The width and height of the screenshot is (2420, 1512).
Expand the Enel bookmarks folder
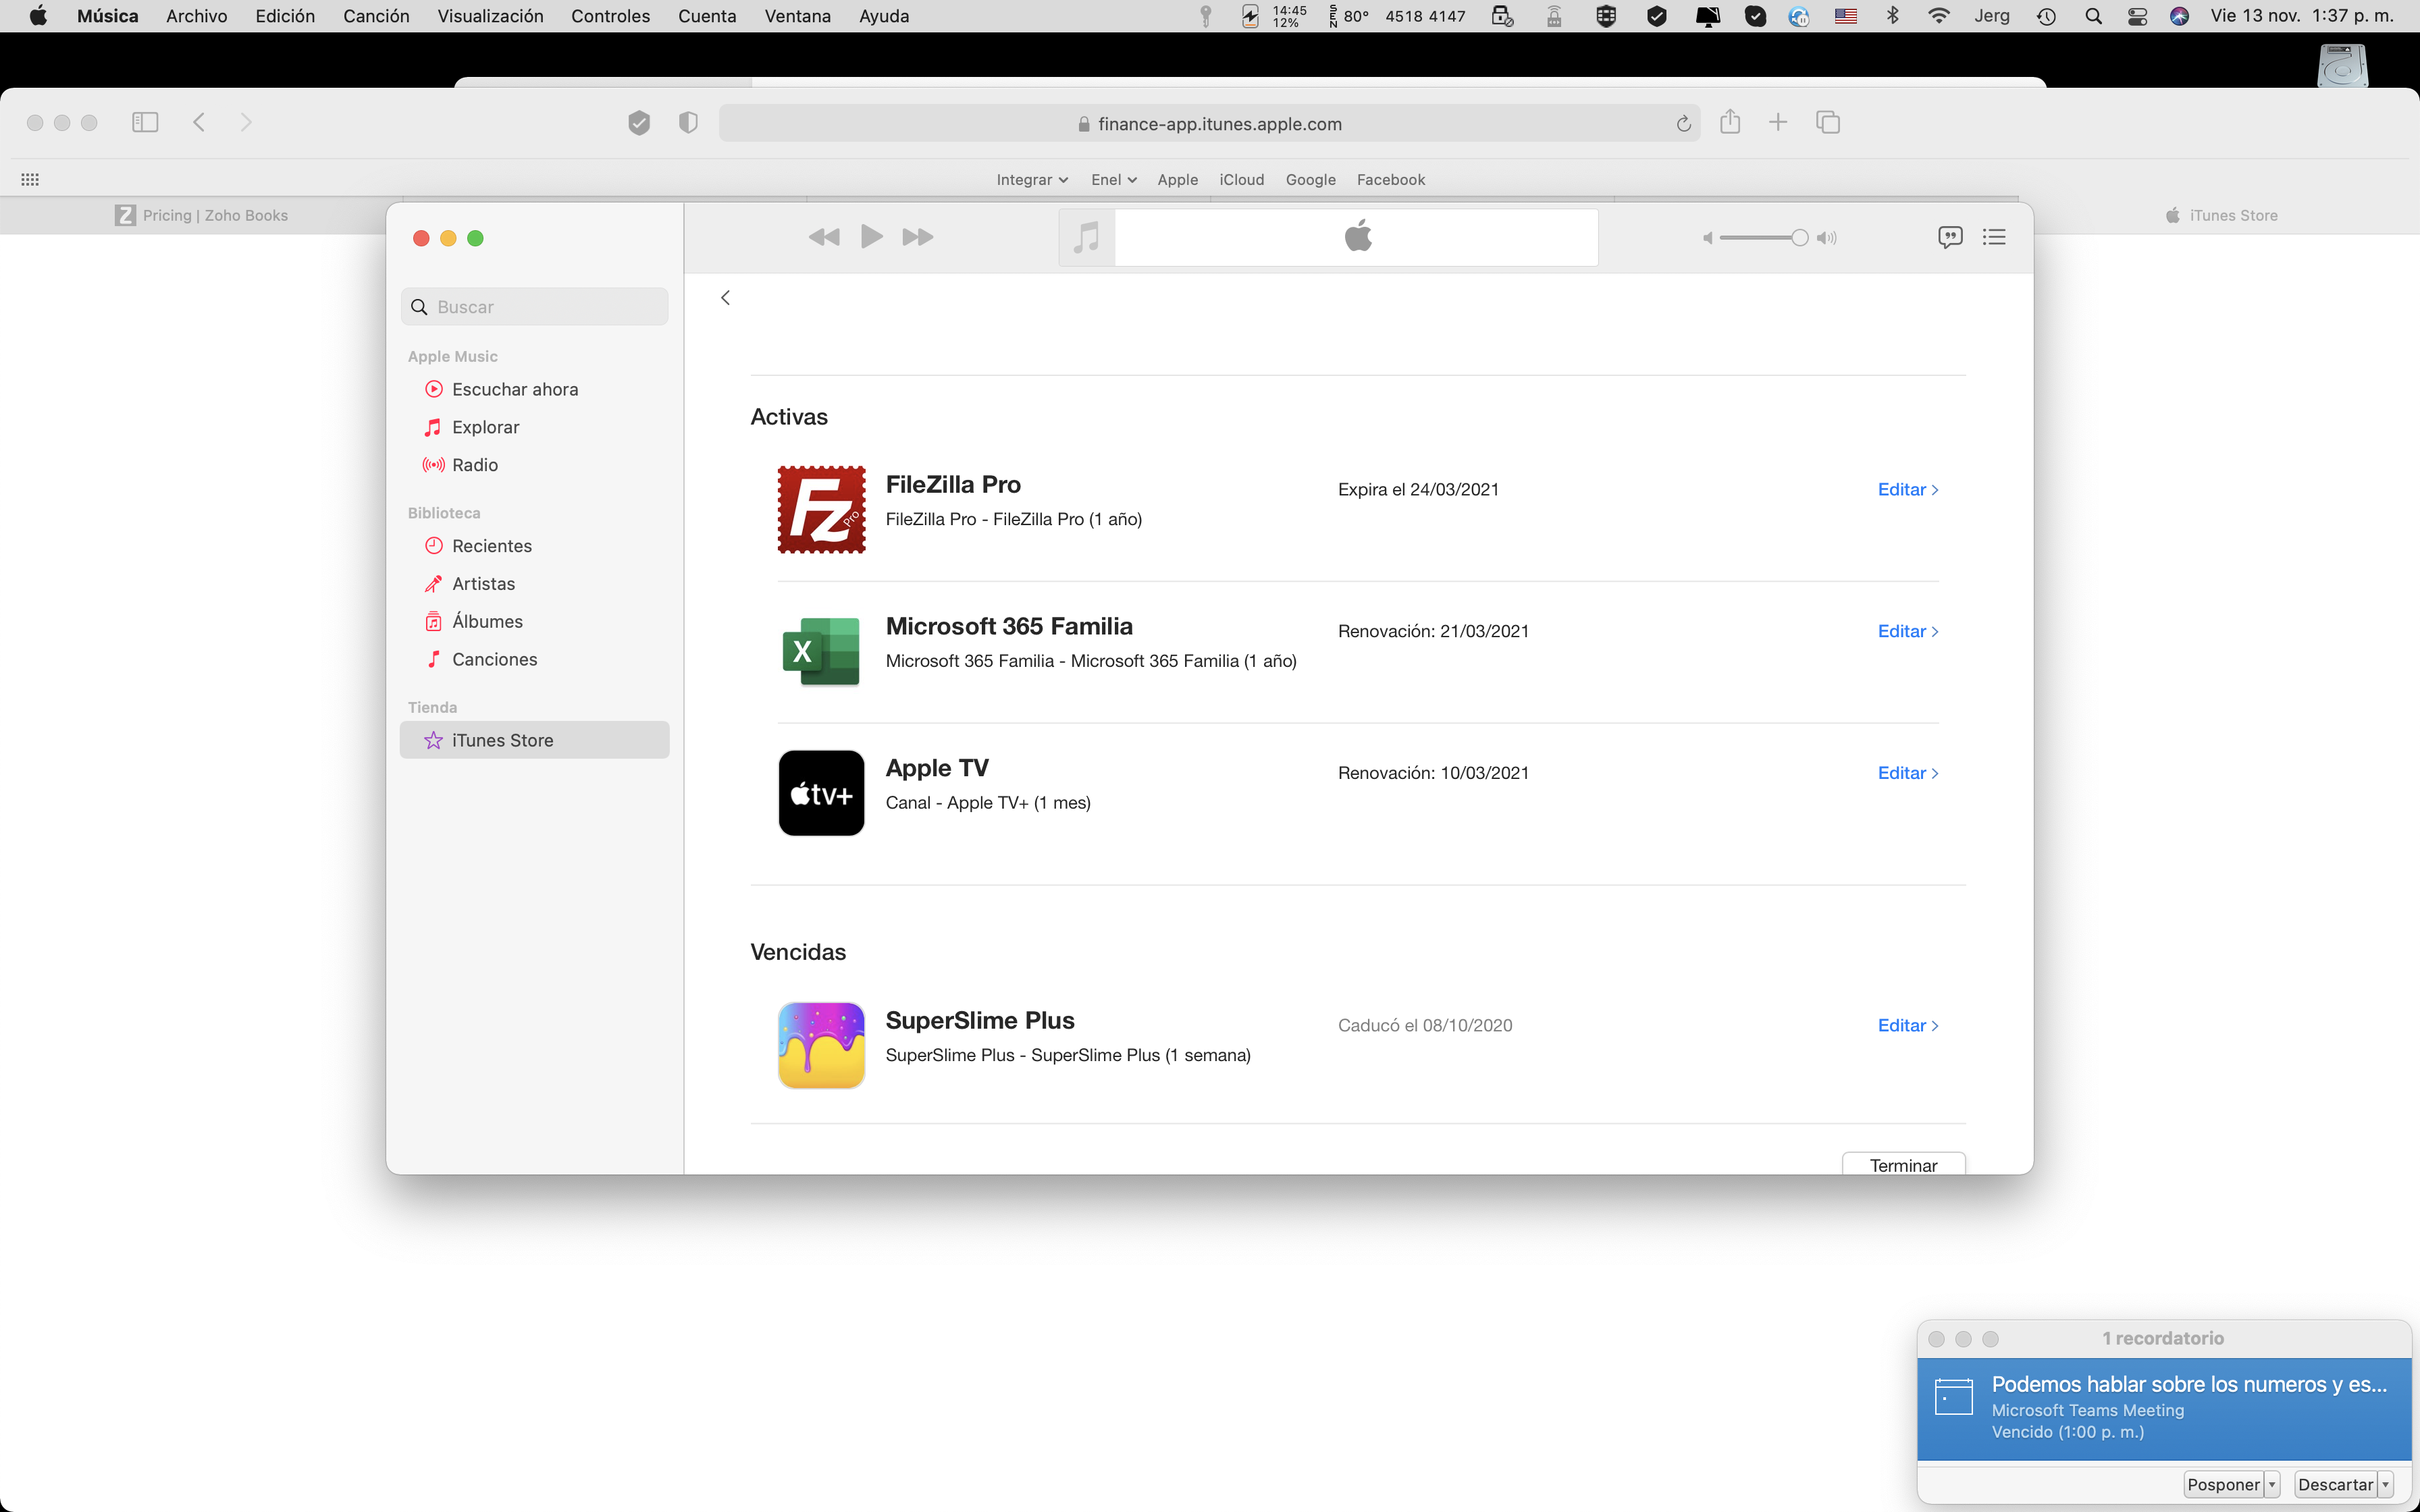(1113, 180)
